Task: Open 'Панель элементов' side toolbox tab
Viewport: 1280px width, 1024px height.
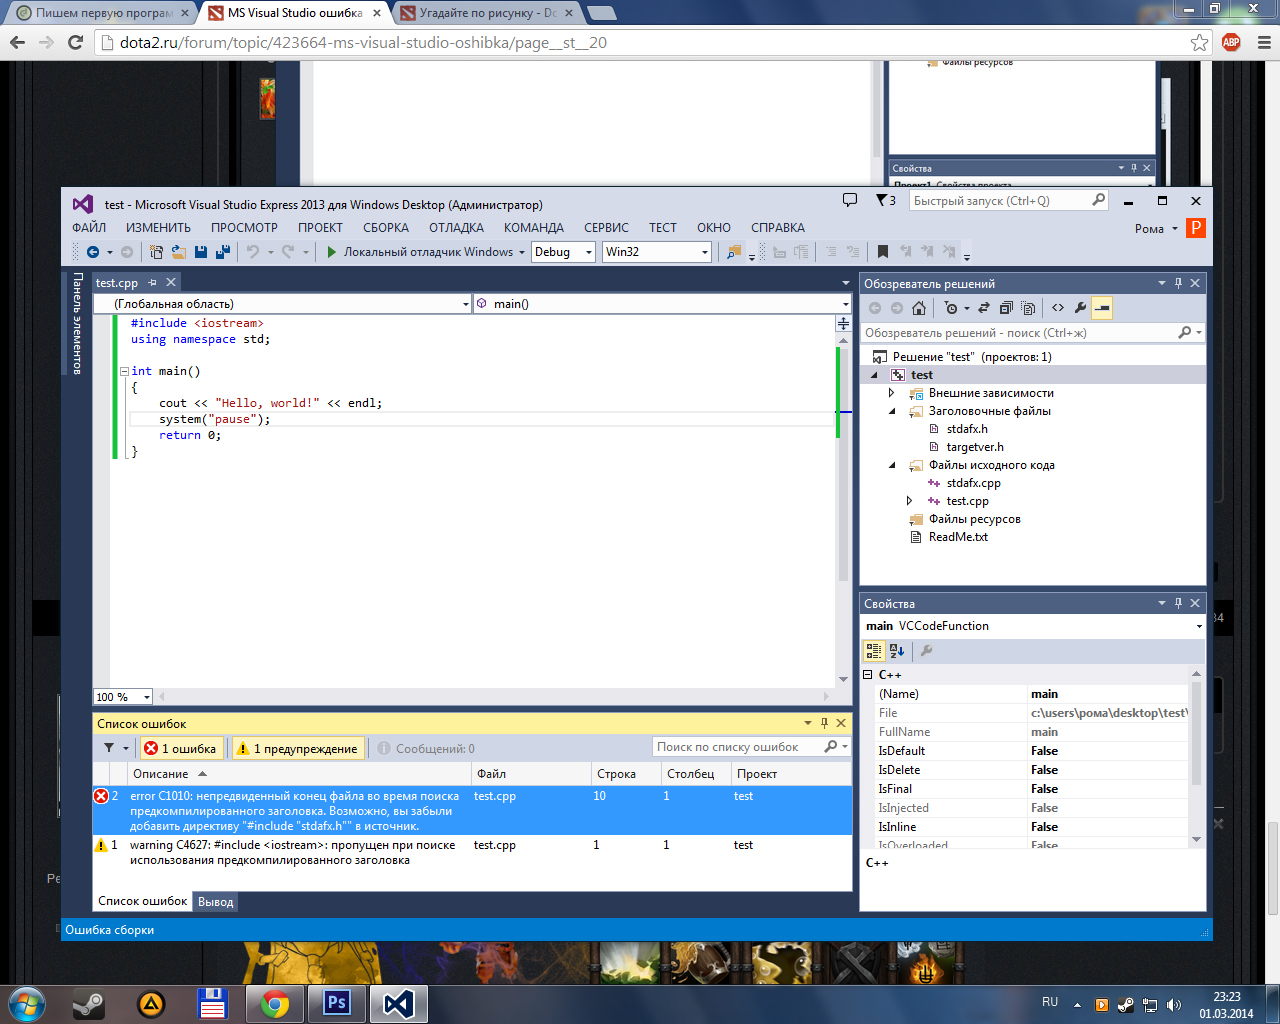Action: point(77,324)
